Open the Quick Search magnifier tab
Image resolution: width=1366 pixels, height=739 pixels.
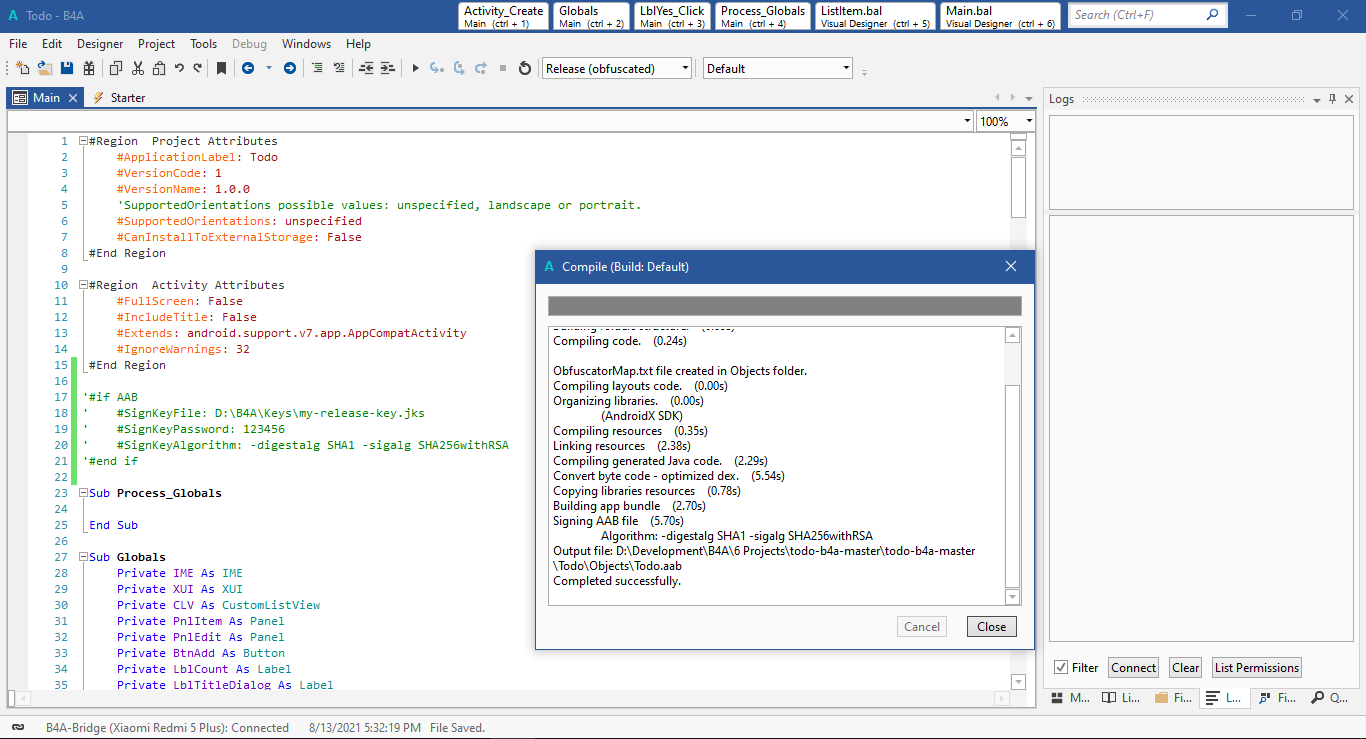coord(1329,698)
